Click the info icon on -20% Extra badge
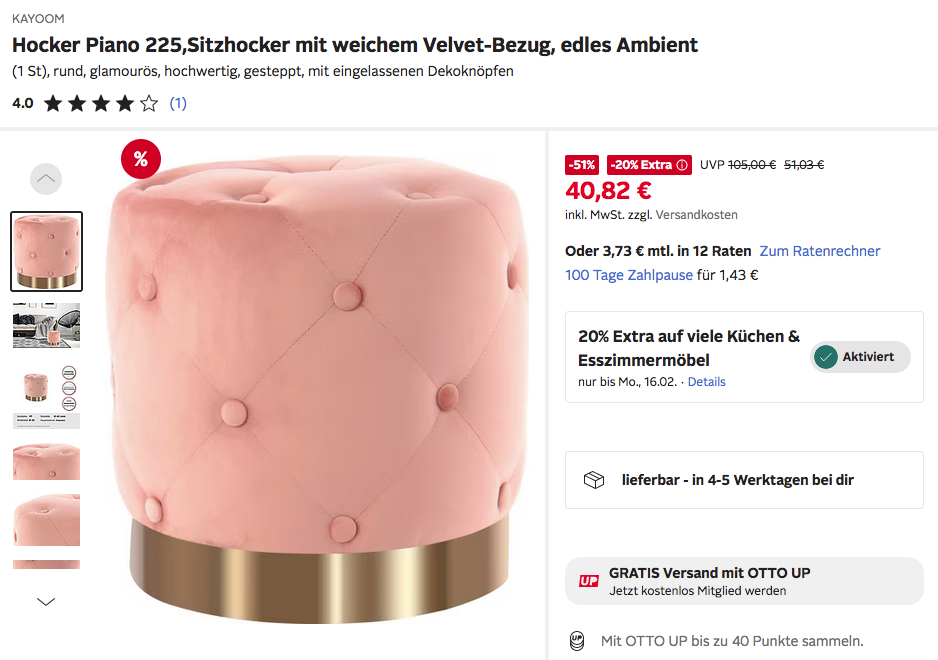 pyautogui.click(x=682, y=165)
